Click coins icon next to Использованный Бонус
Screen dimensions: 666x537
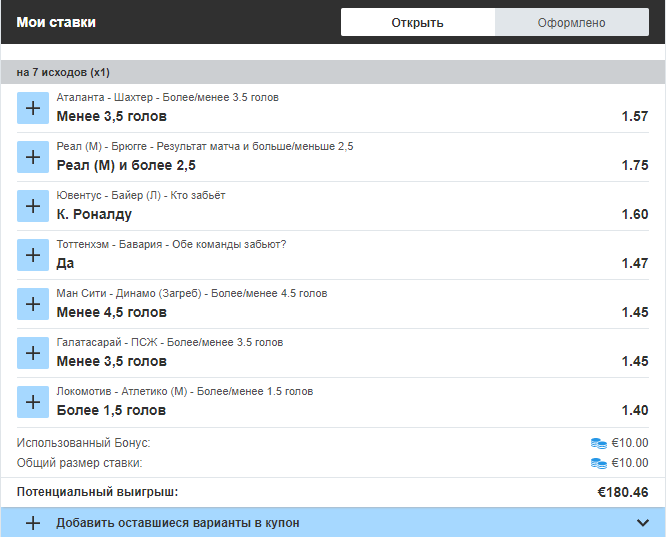click(x=599, y=443)
